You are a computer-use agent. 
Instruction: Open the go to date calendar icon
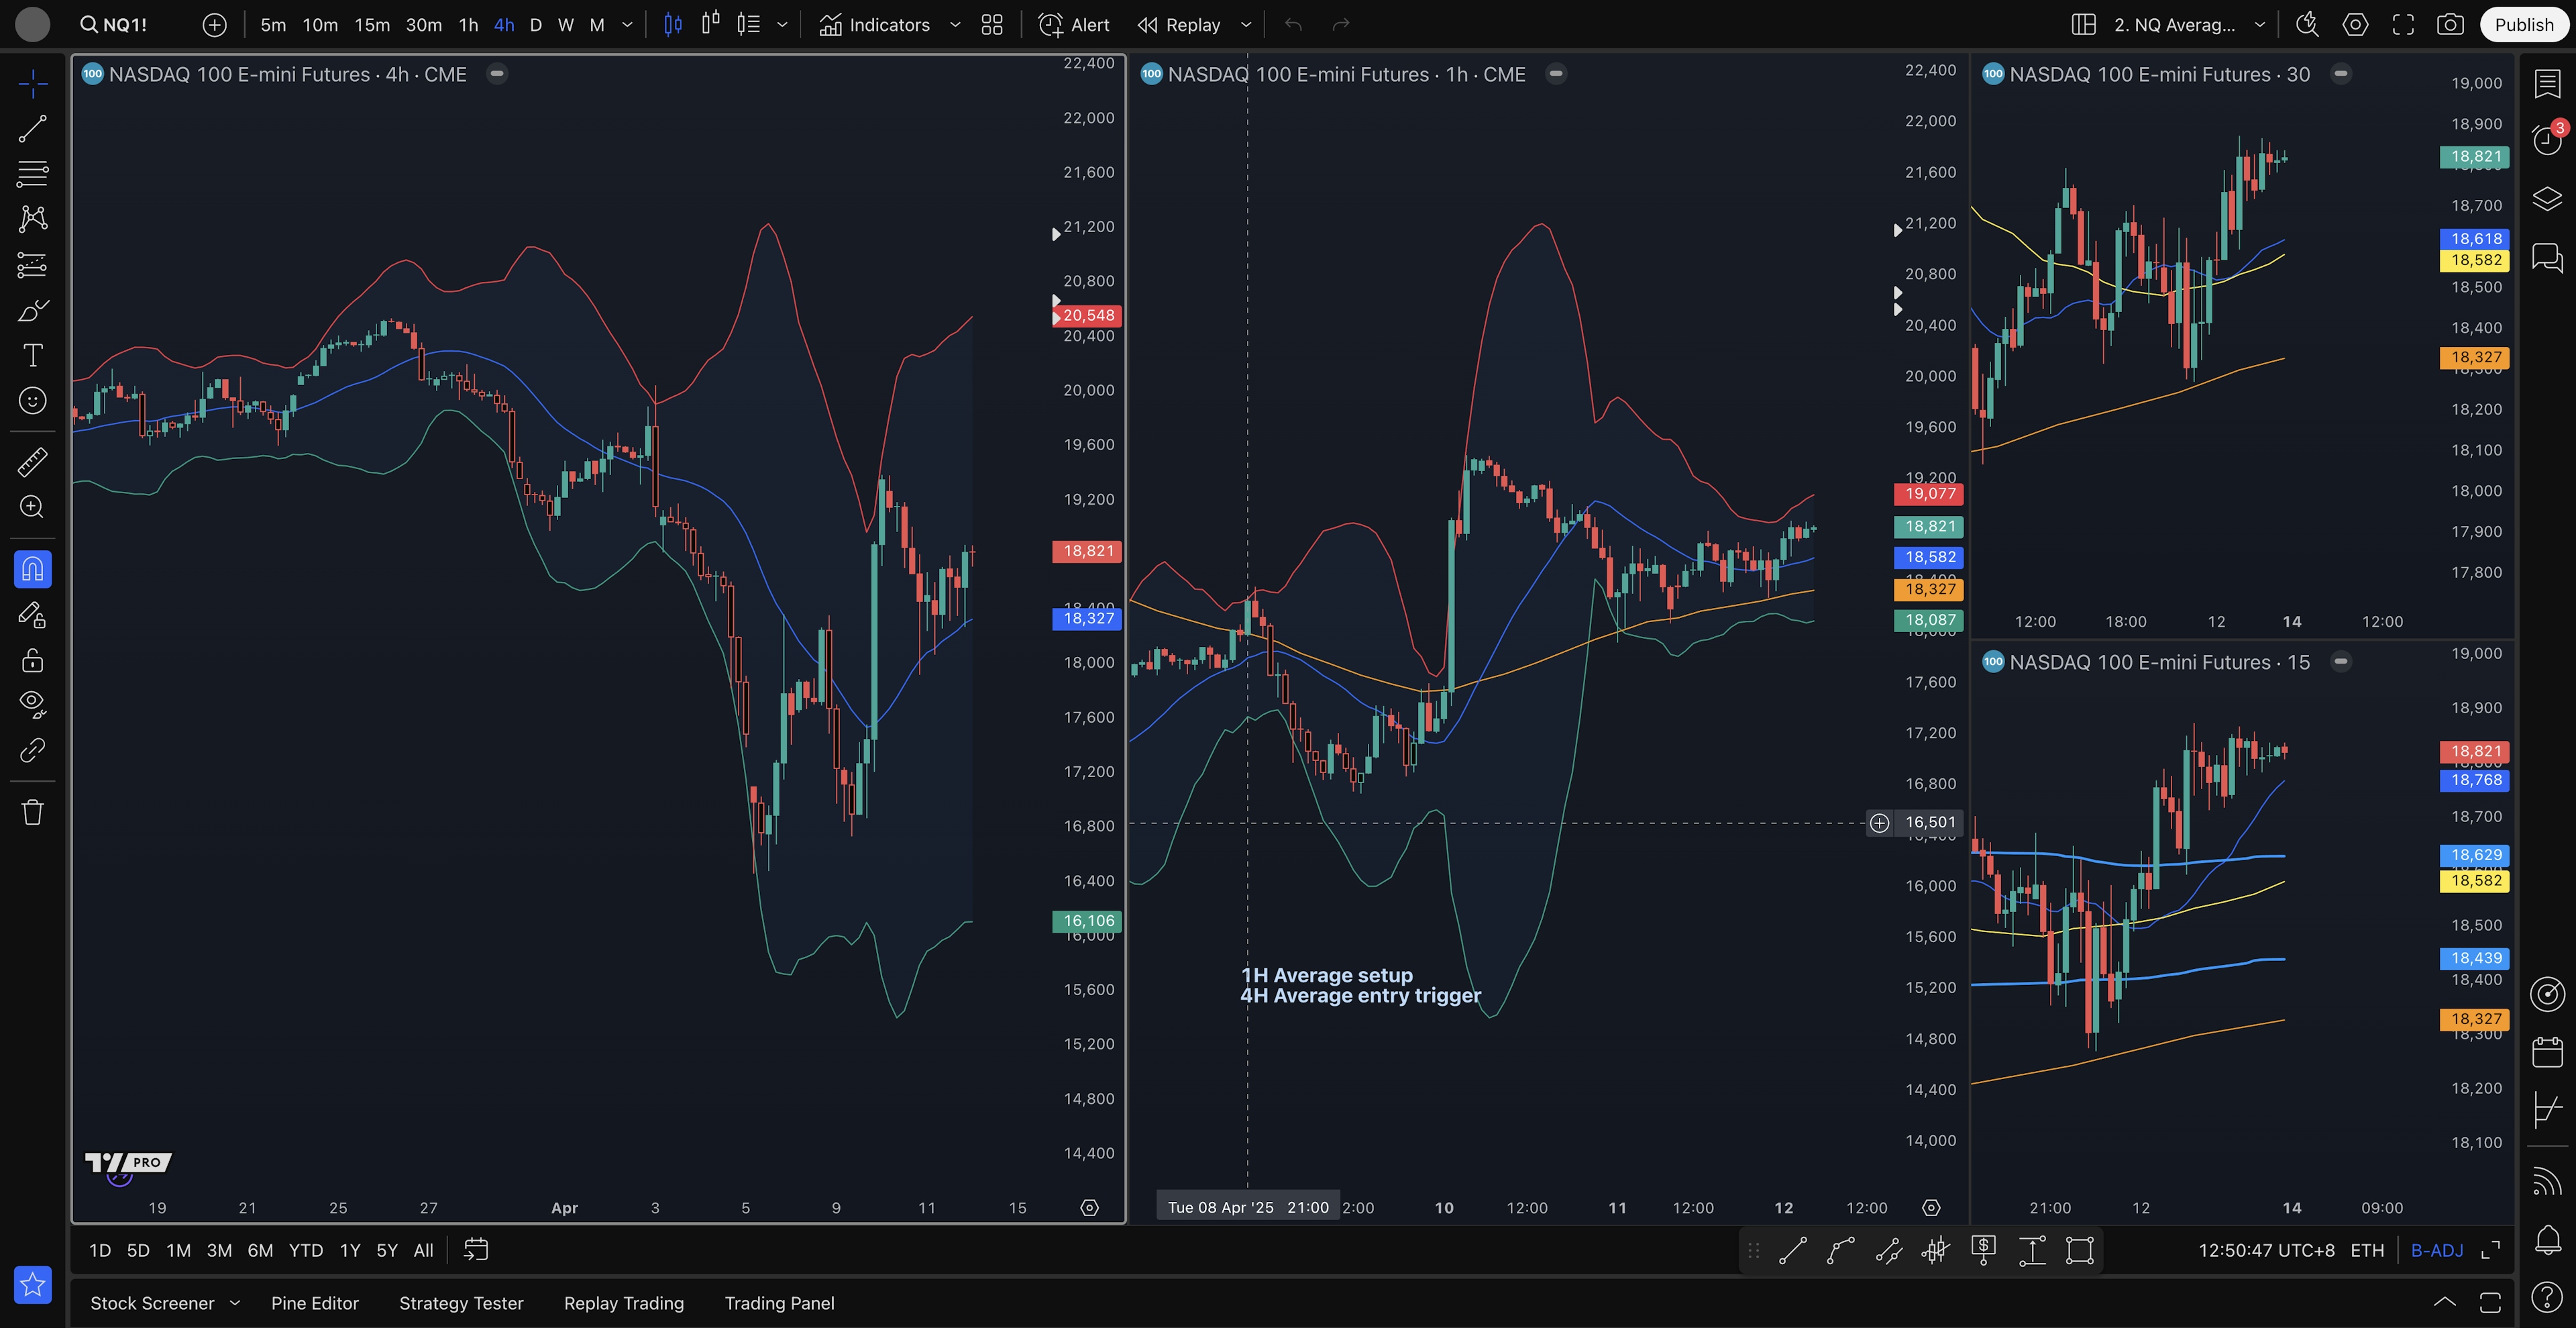click(476, 1250)
